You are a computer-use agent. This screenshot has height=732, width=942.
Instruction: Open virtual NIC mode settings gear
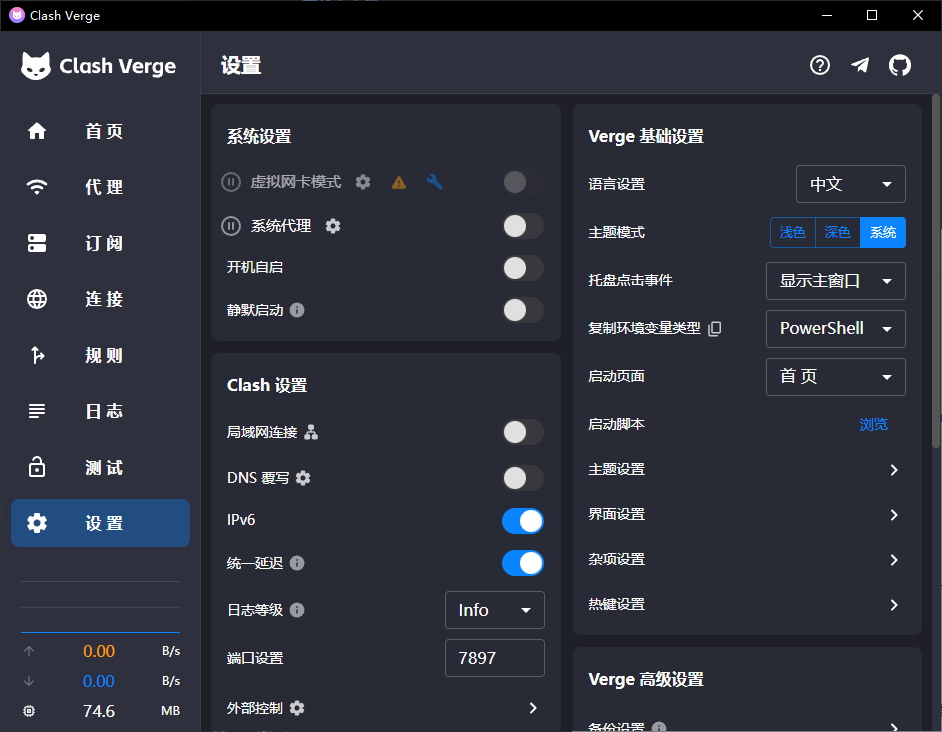(363, 181)
